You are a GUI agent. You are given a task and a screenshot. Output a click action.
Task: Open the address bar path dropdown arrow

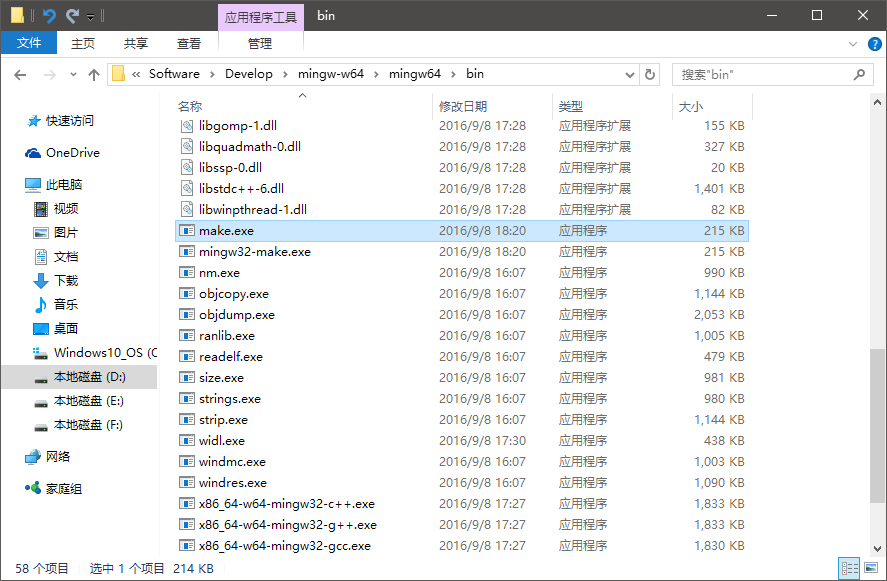click(630, 73)
